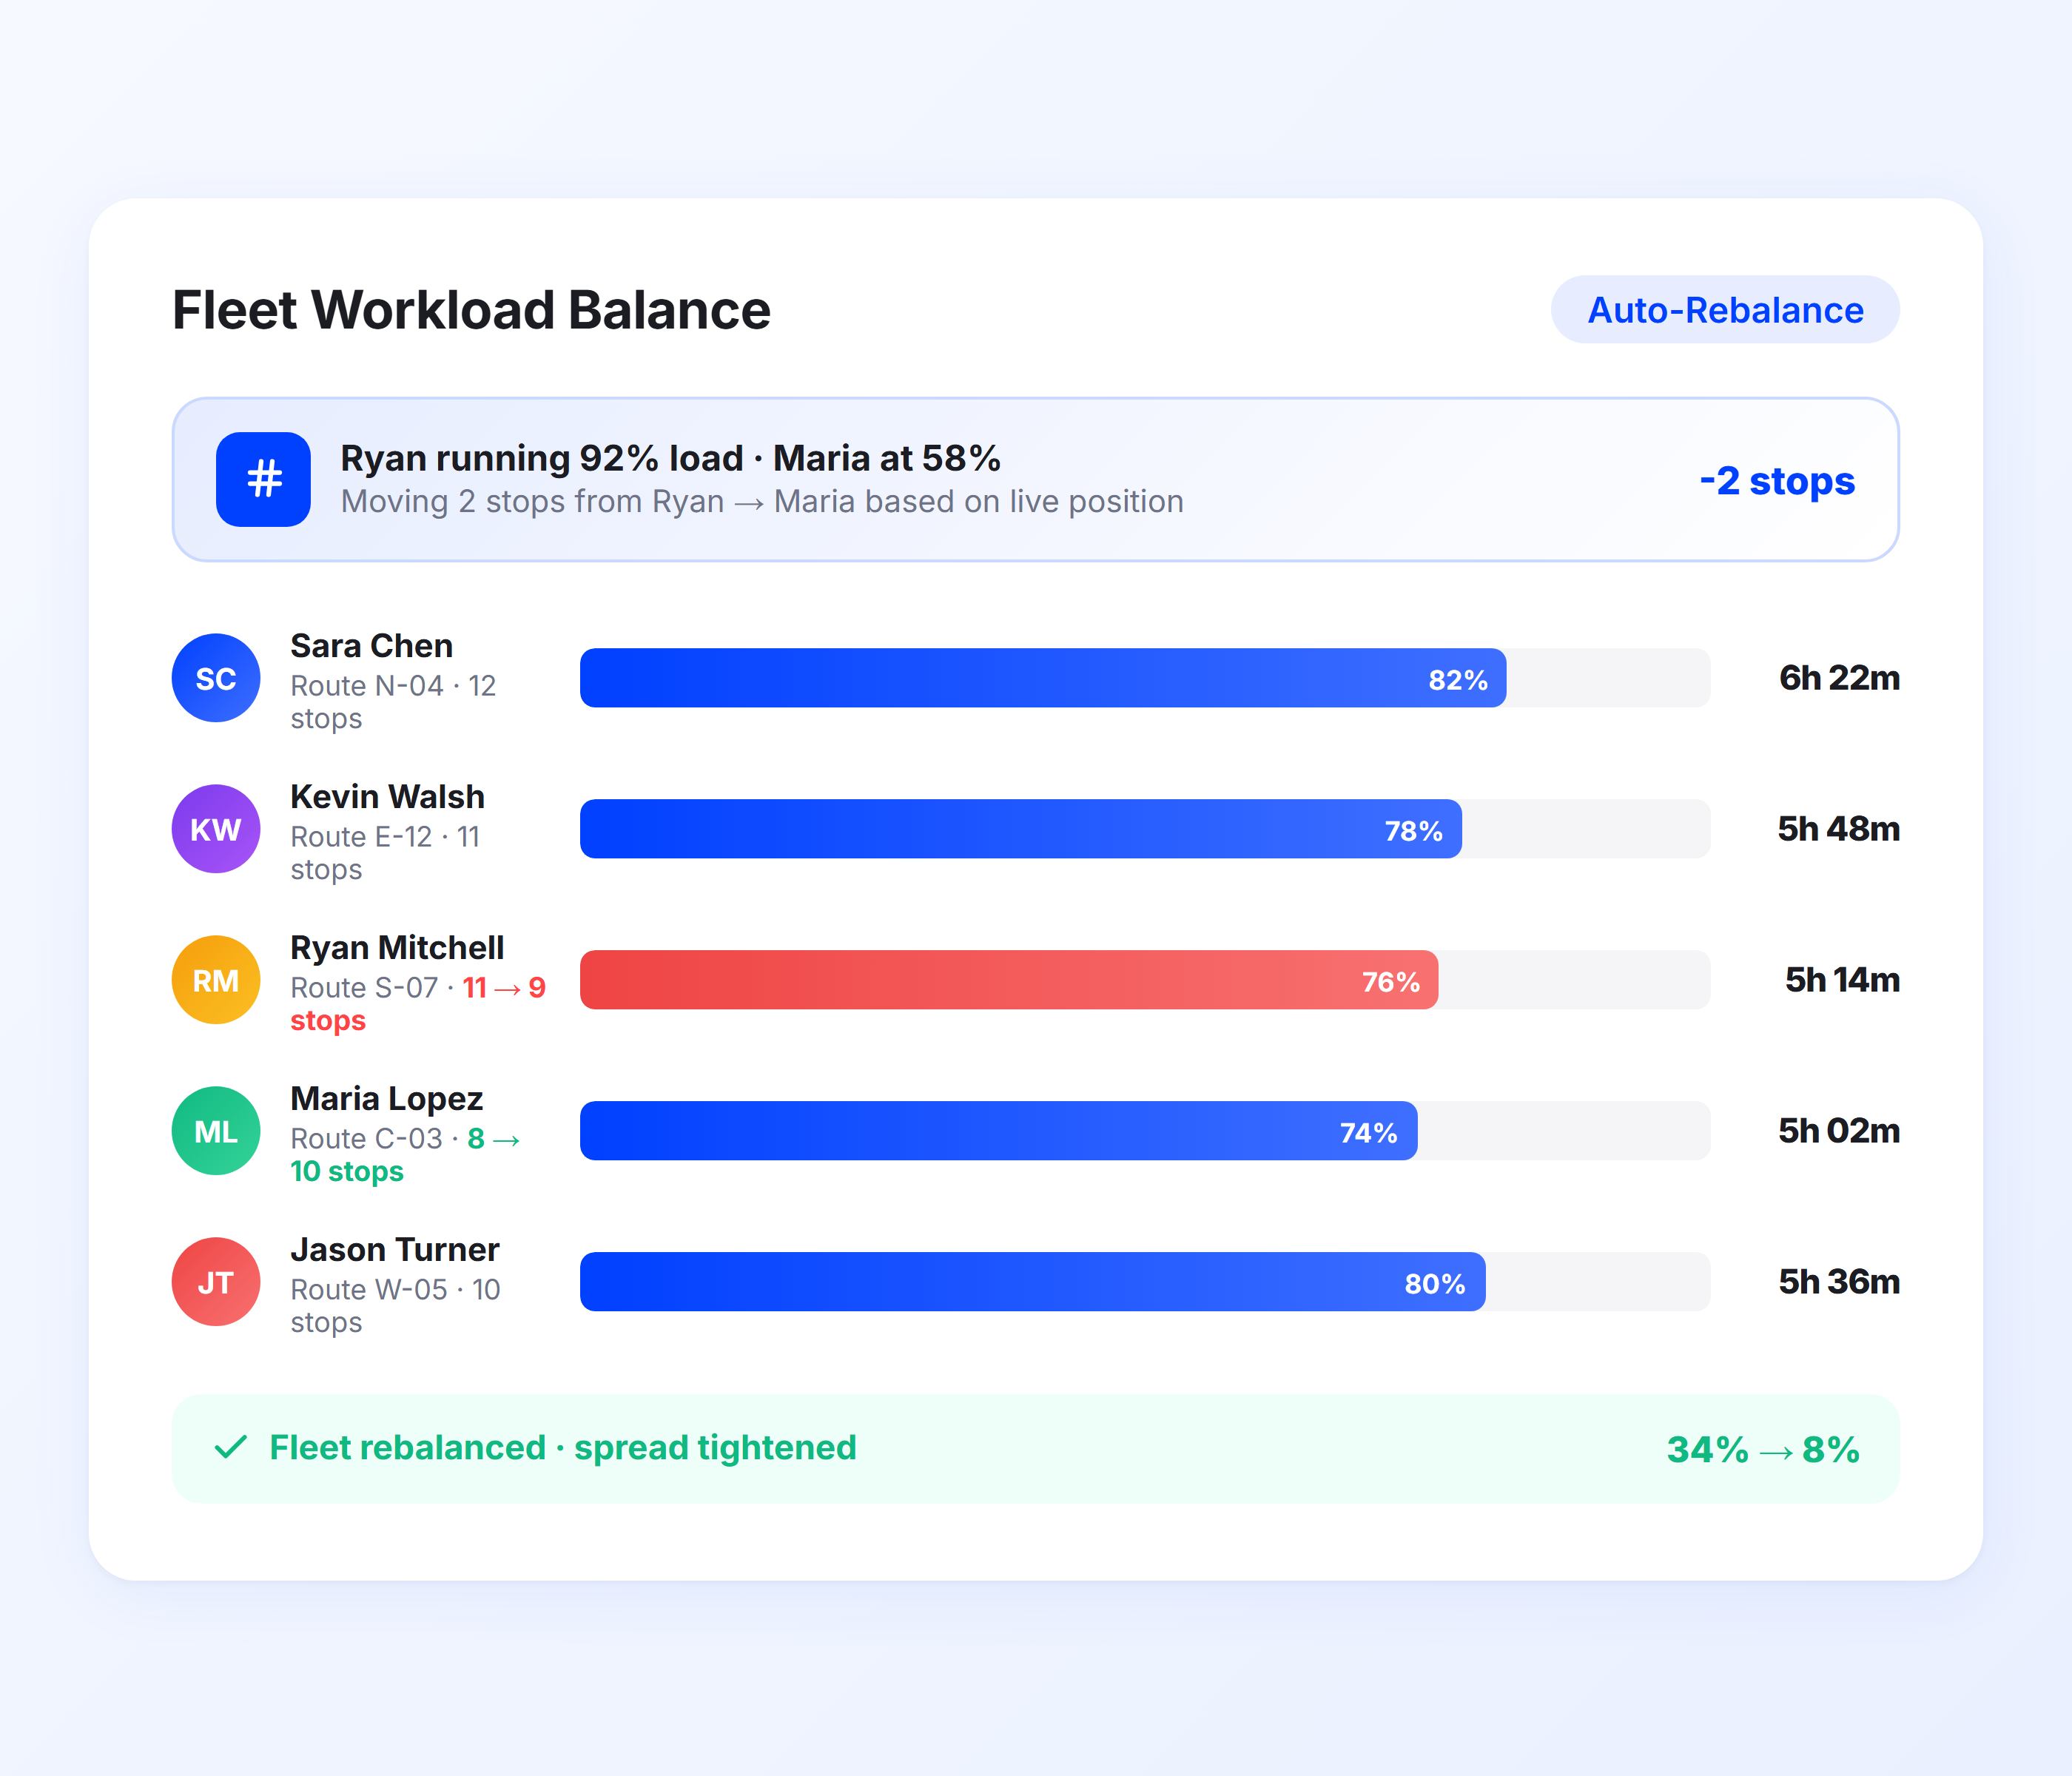
Task: Select the JT avatar for Jason Turner
Action: tap(216, 1282)
